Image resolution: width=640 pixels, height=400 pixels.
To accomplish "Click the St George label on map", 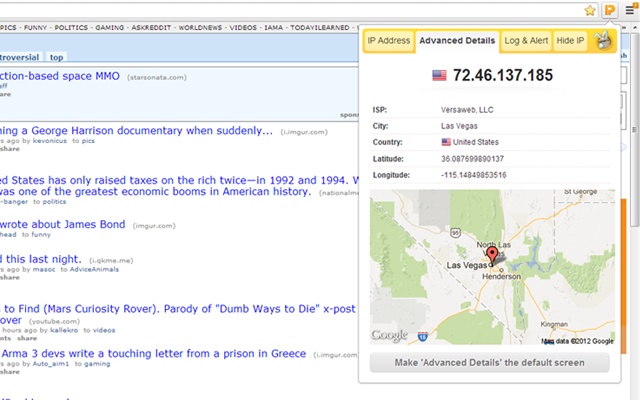I will click(580, 191).
